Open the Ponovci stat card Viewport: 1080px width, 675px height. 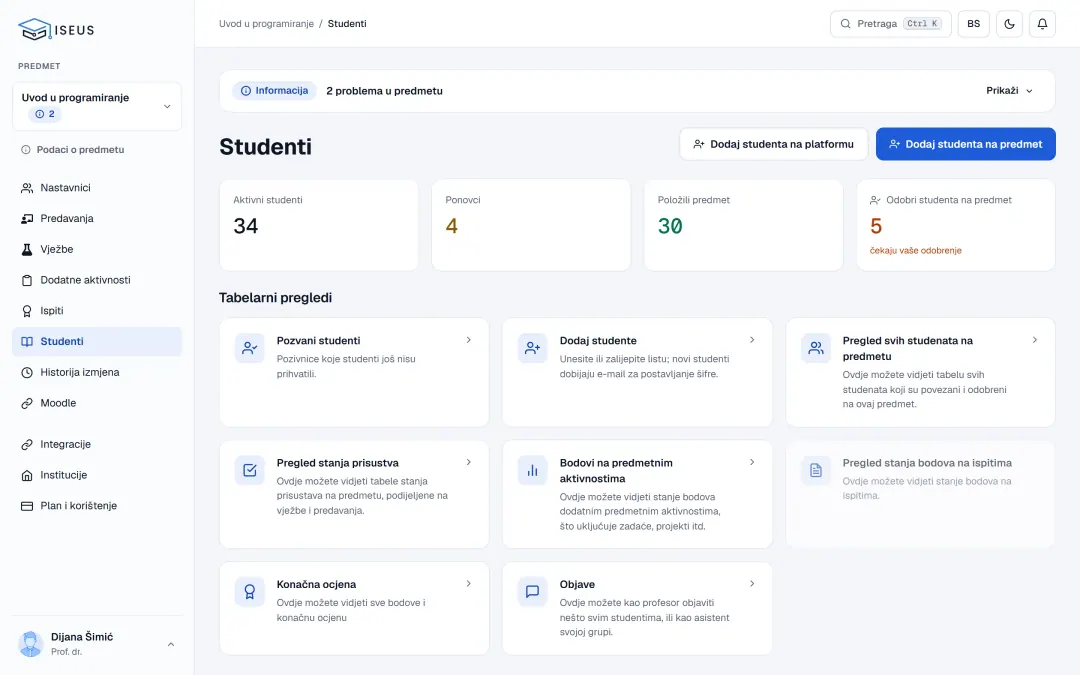531,225
